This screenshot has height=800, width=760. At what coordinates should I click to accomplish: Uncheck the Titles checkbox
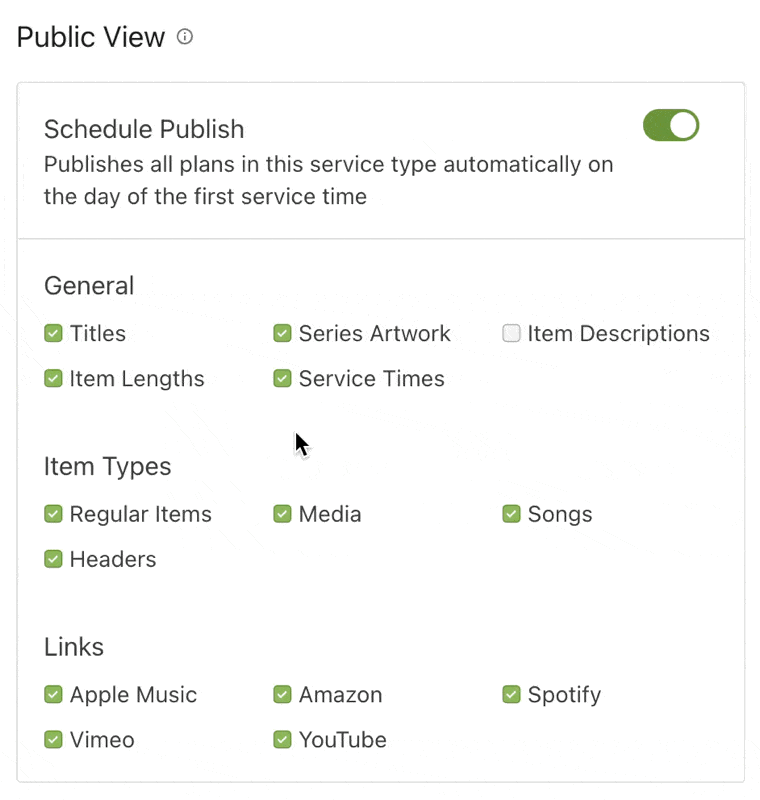pos(54,334)
